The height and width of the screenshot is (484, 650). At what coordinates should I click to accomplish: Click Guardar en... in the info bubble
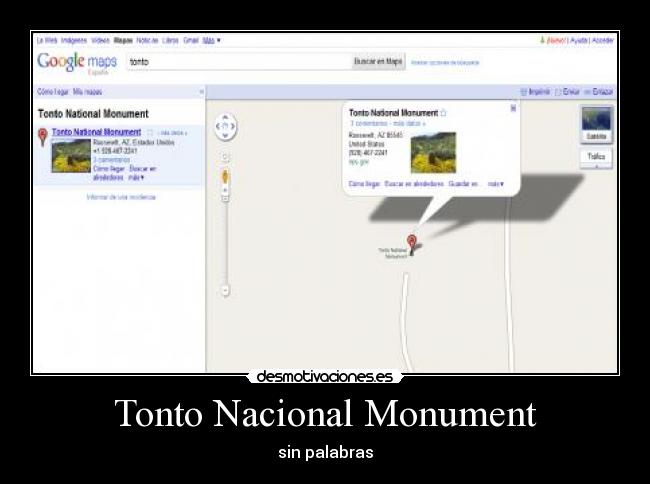463,184
